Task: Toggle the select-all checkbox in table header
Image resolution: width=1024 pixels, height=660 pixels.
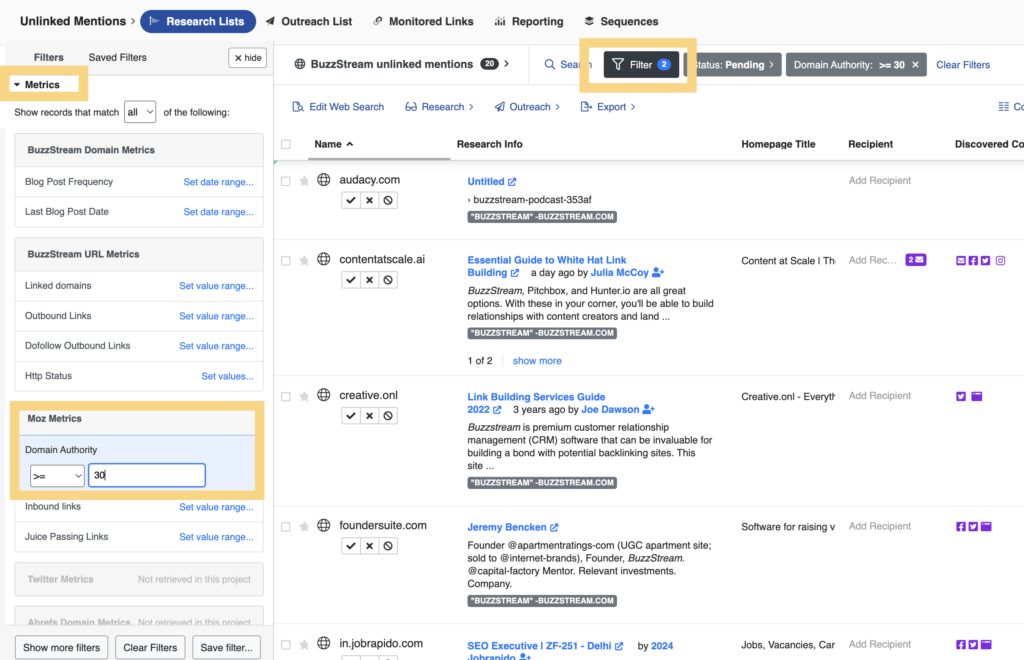Action: [286, 145]
